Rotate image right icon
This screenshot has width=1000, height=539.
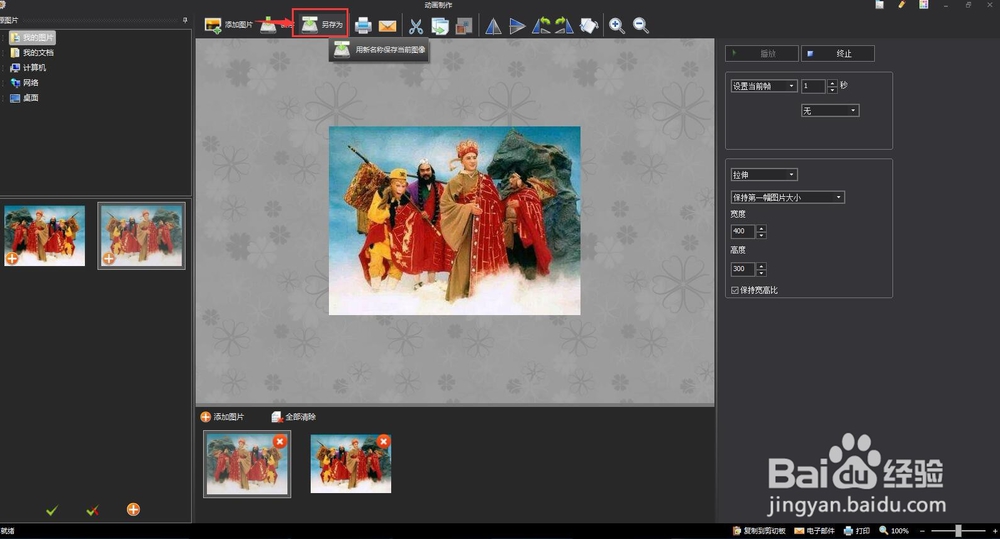tap(564, 26)
